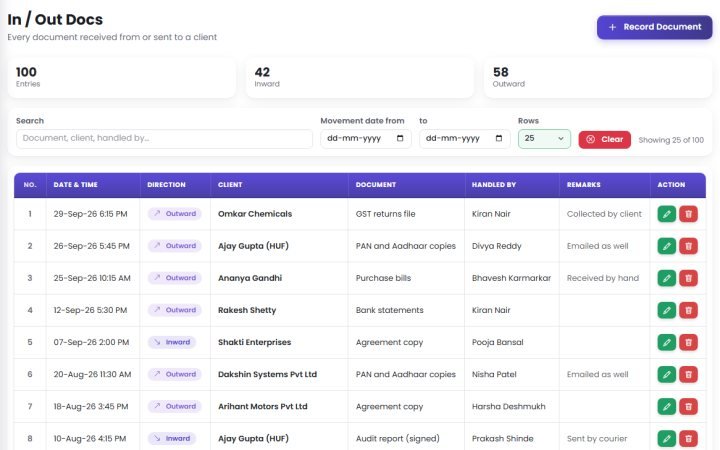Open the Movement date from calendar picker
The width and height of the screenshot is (720, 450).
point(400,138)
